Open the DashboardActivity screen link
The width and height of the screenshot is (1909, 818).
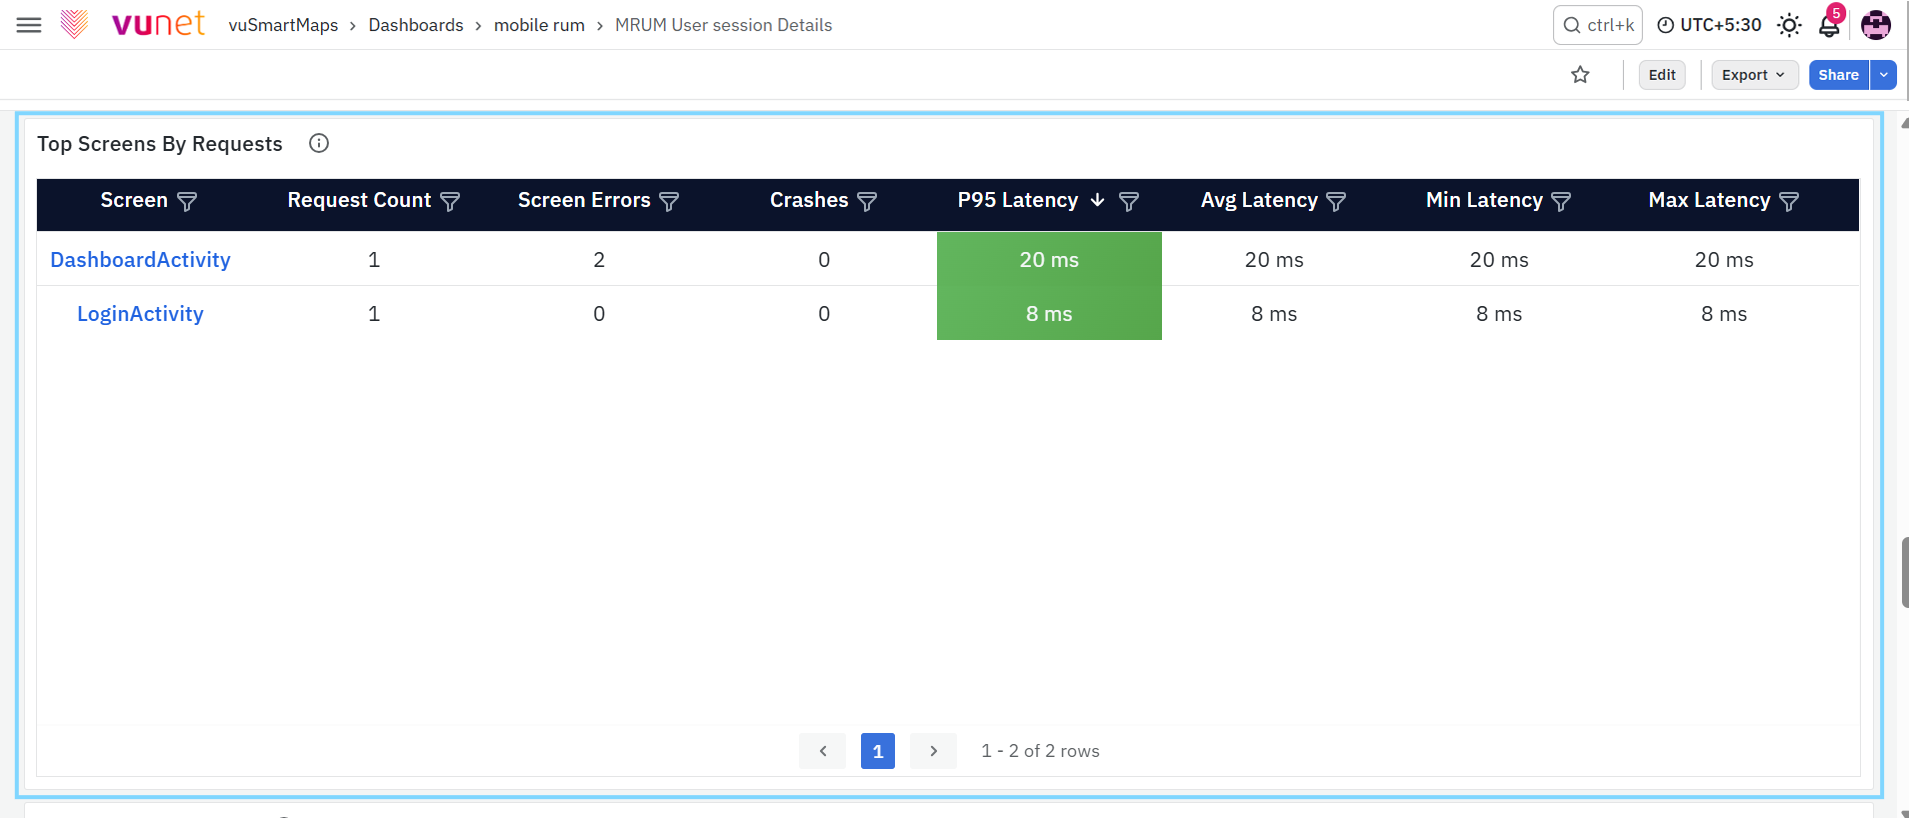point(140,260)
